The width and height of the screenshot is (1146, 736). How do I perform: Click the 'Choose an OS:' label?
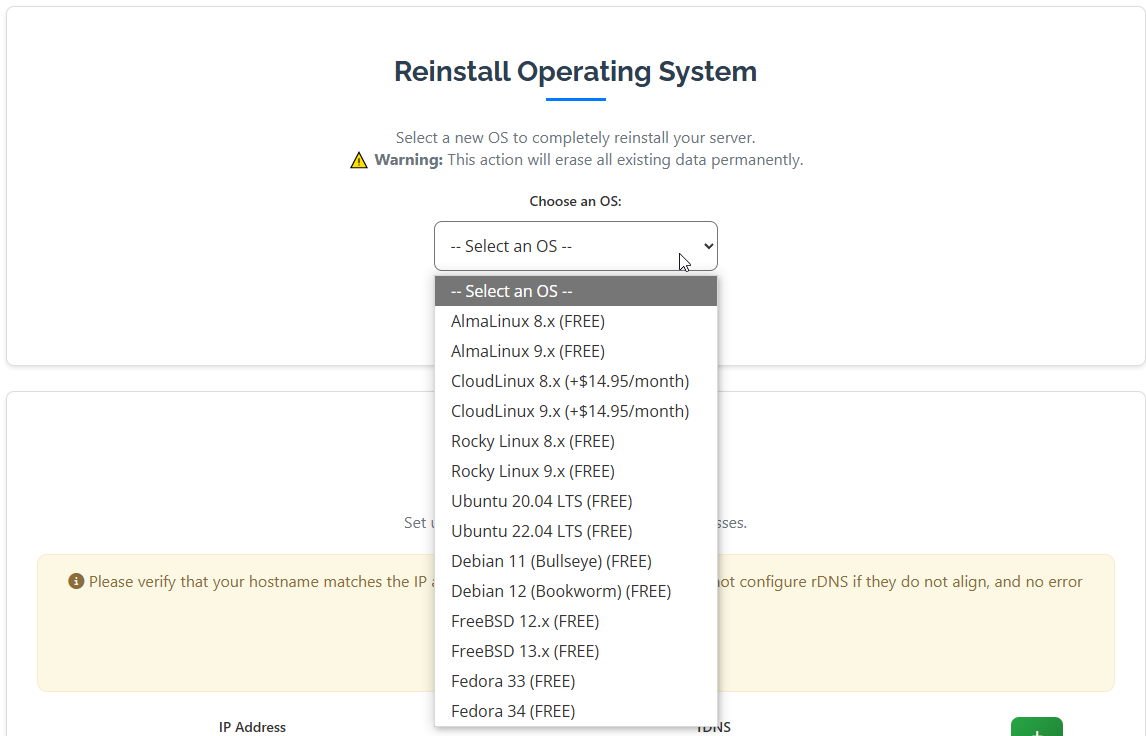575,201
